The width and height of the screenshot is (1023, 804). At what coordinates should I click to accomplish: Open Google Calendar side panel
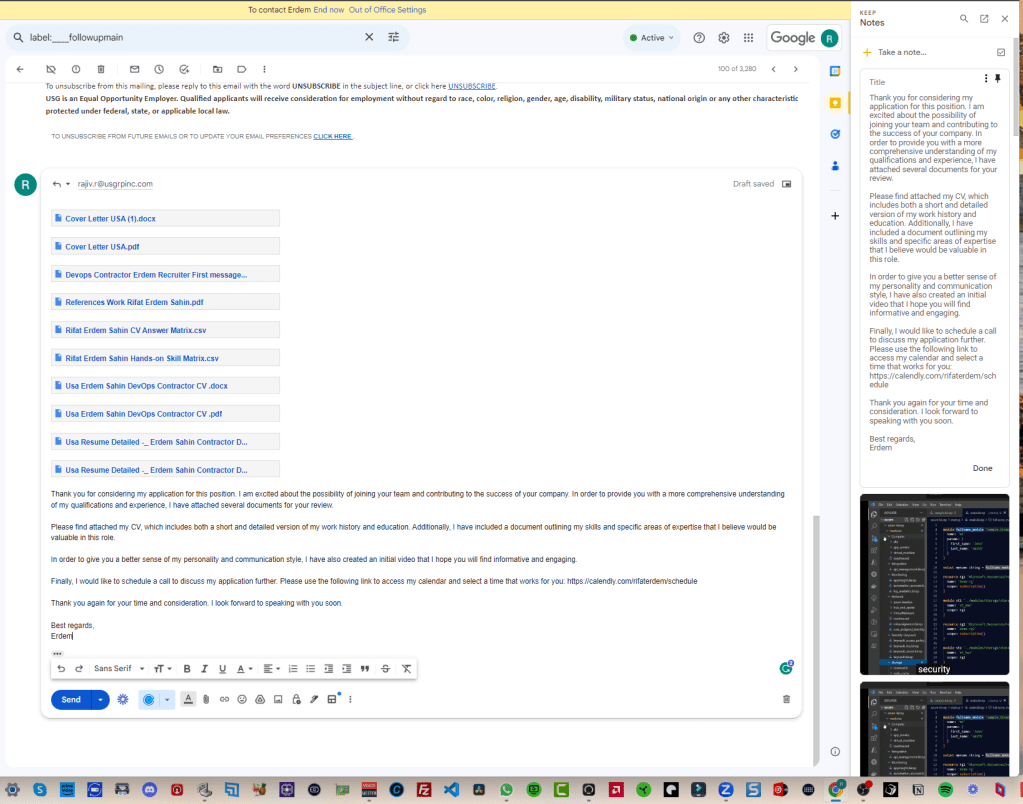pos(835,71)
